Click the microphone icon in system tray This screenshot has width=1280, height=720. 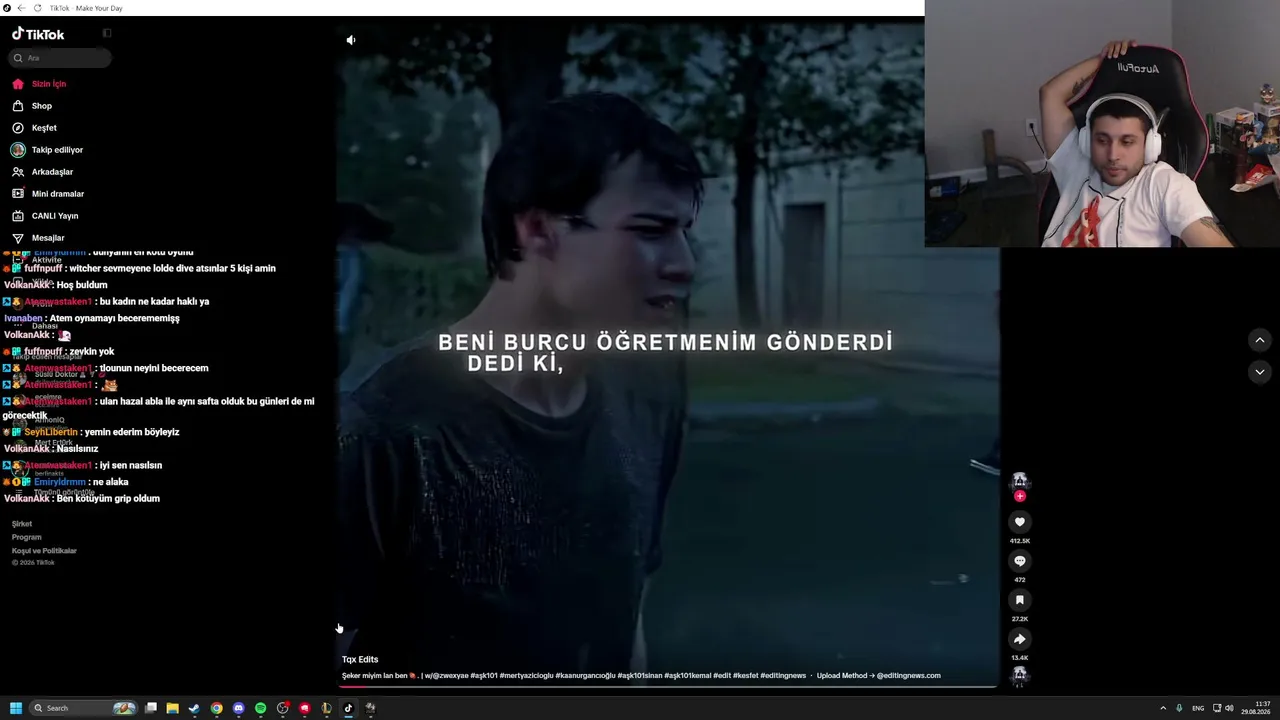(x=1179, y=708)
